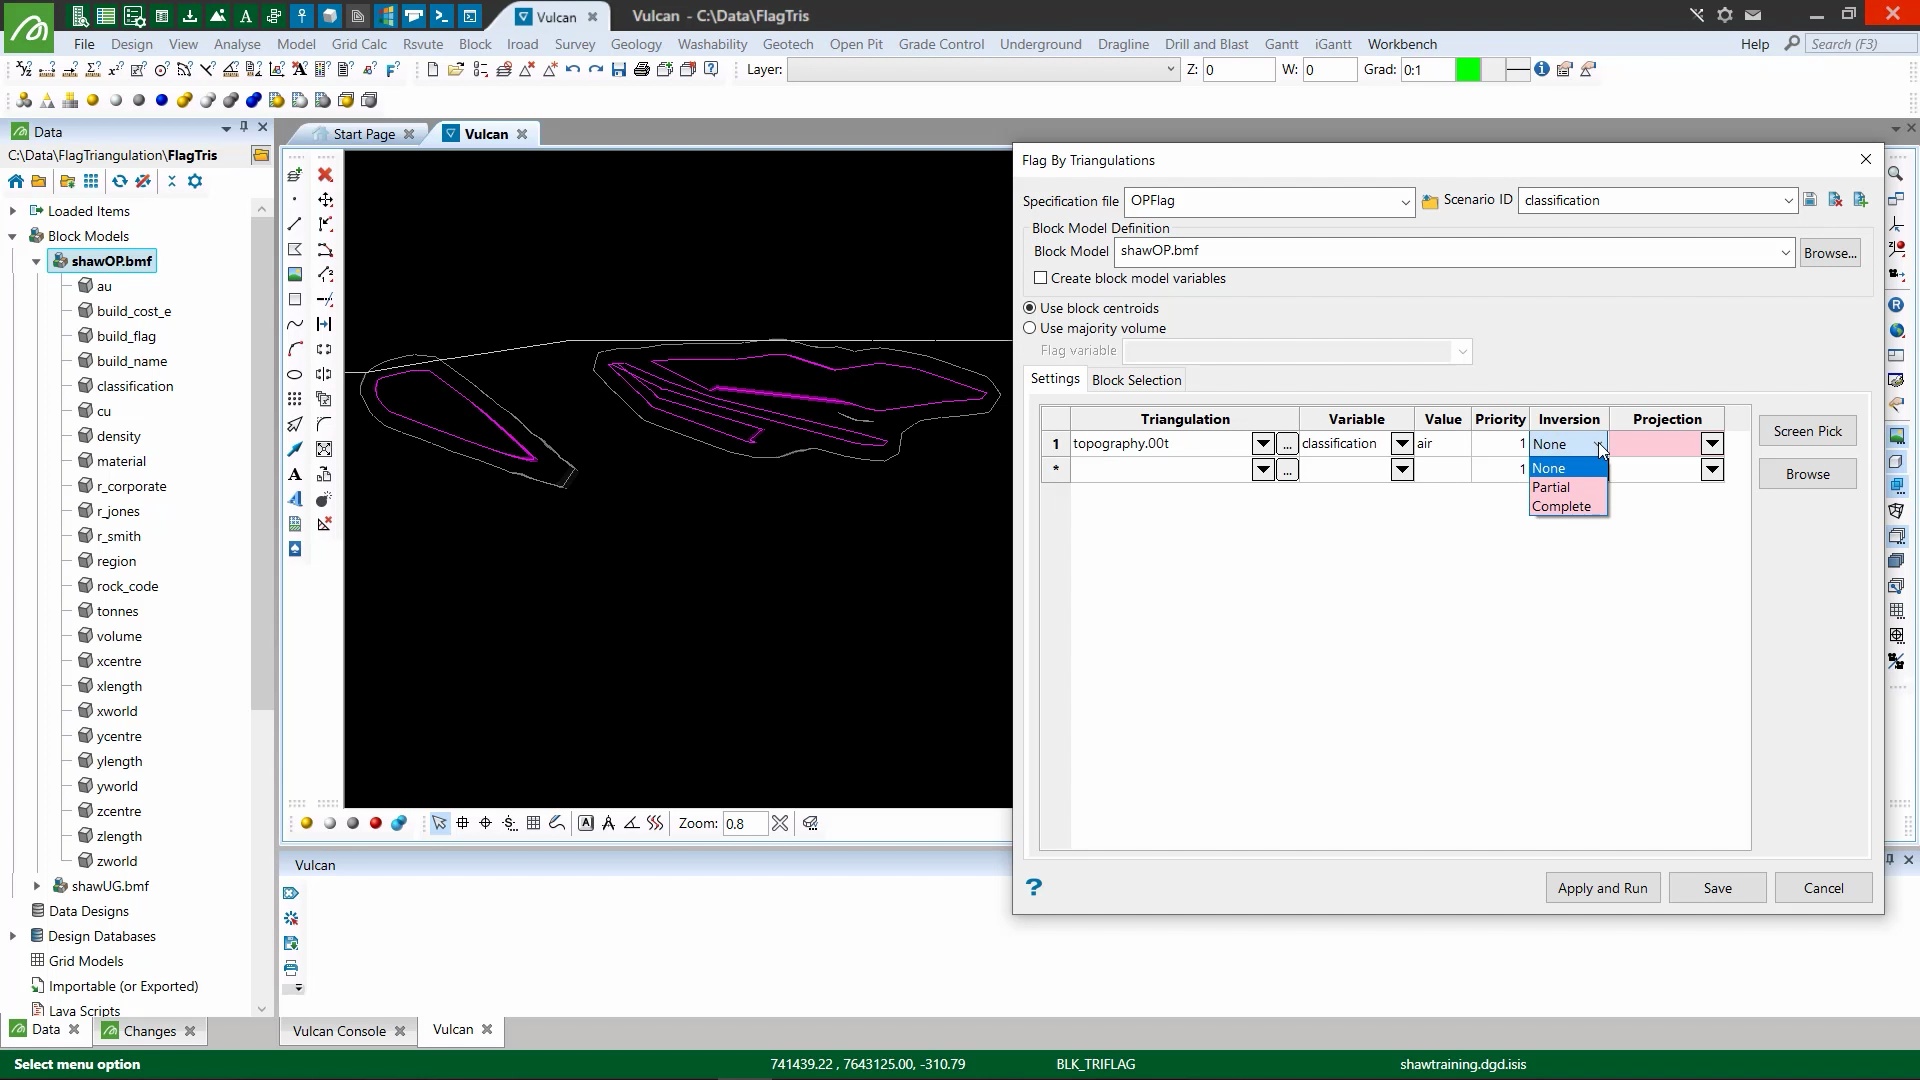The width and height of the screenshot is (1920, 1080).
Task: Expand the shawUG.bmf tree node
Action: click(x=37, y=886)
